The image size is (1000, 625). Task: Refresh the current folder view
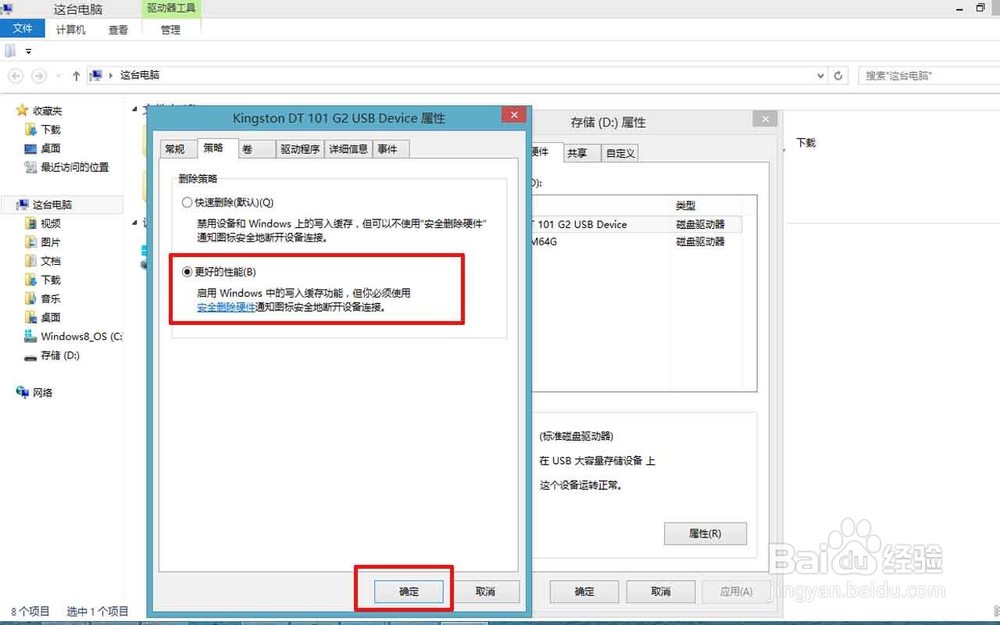pyautogui.click(x=838, y=75)
